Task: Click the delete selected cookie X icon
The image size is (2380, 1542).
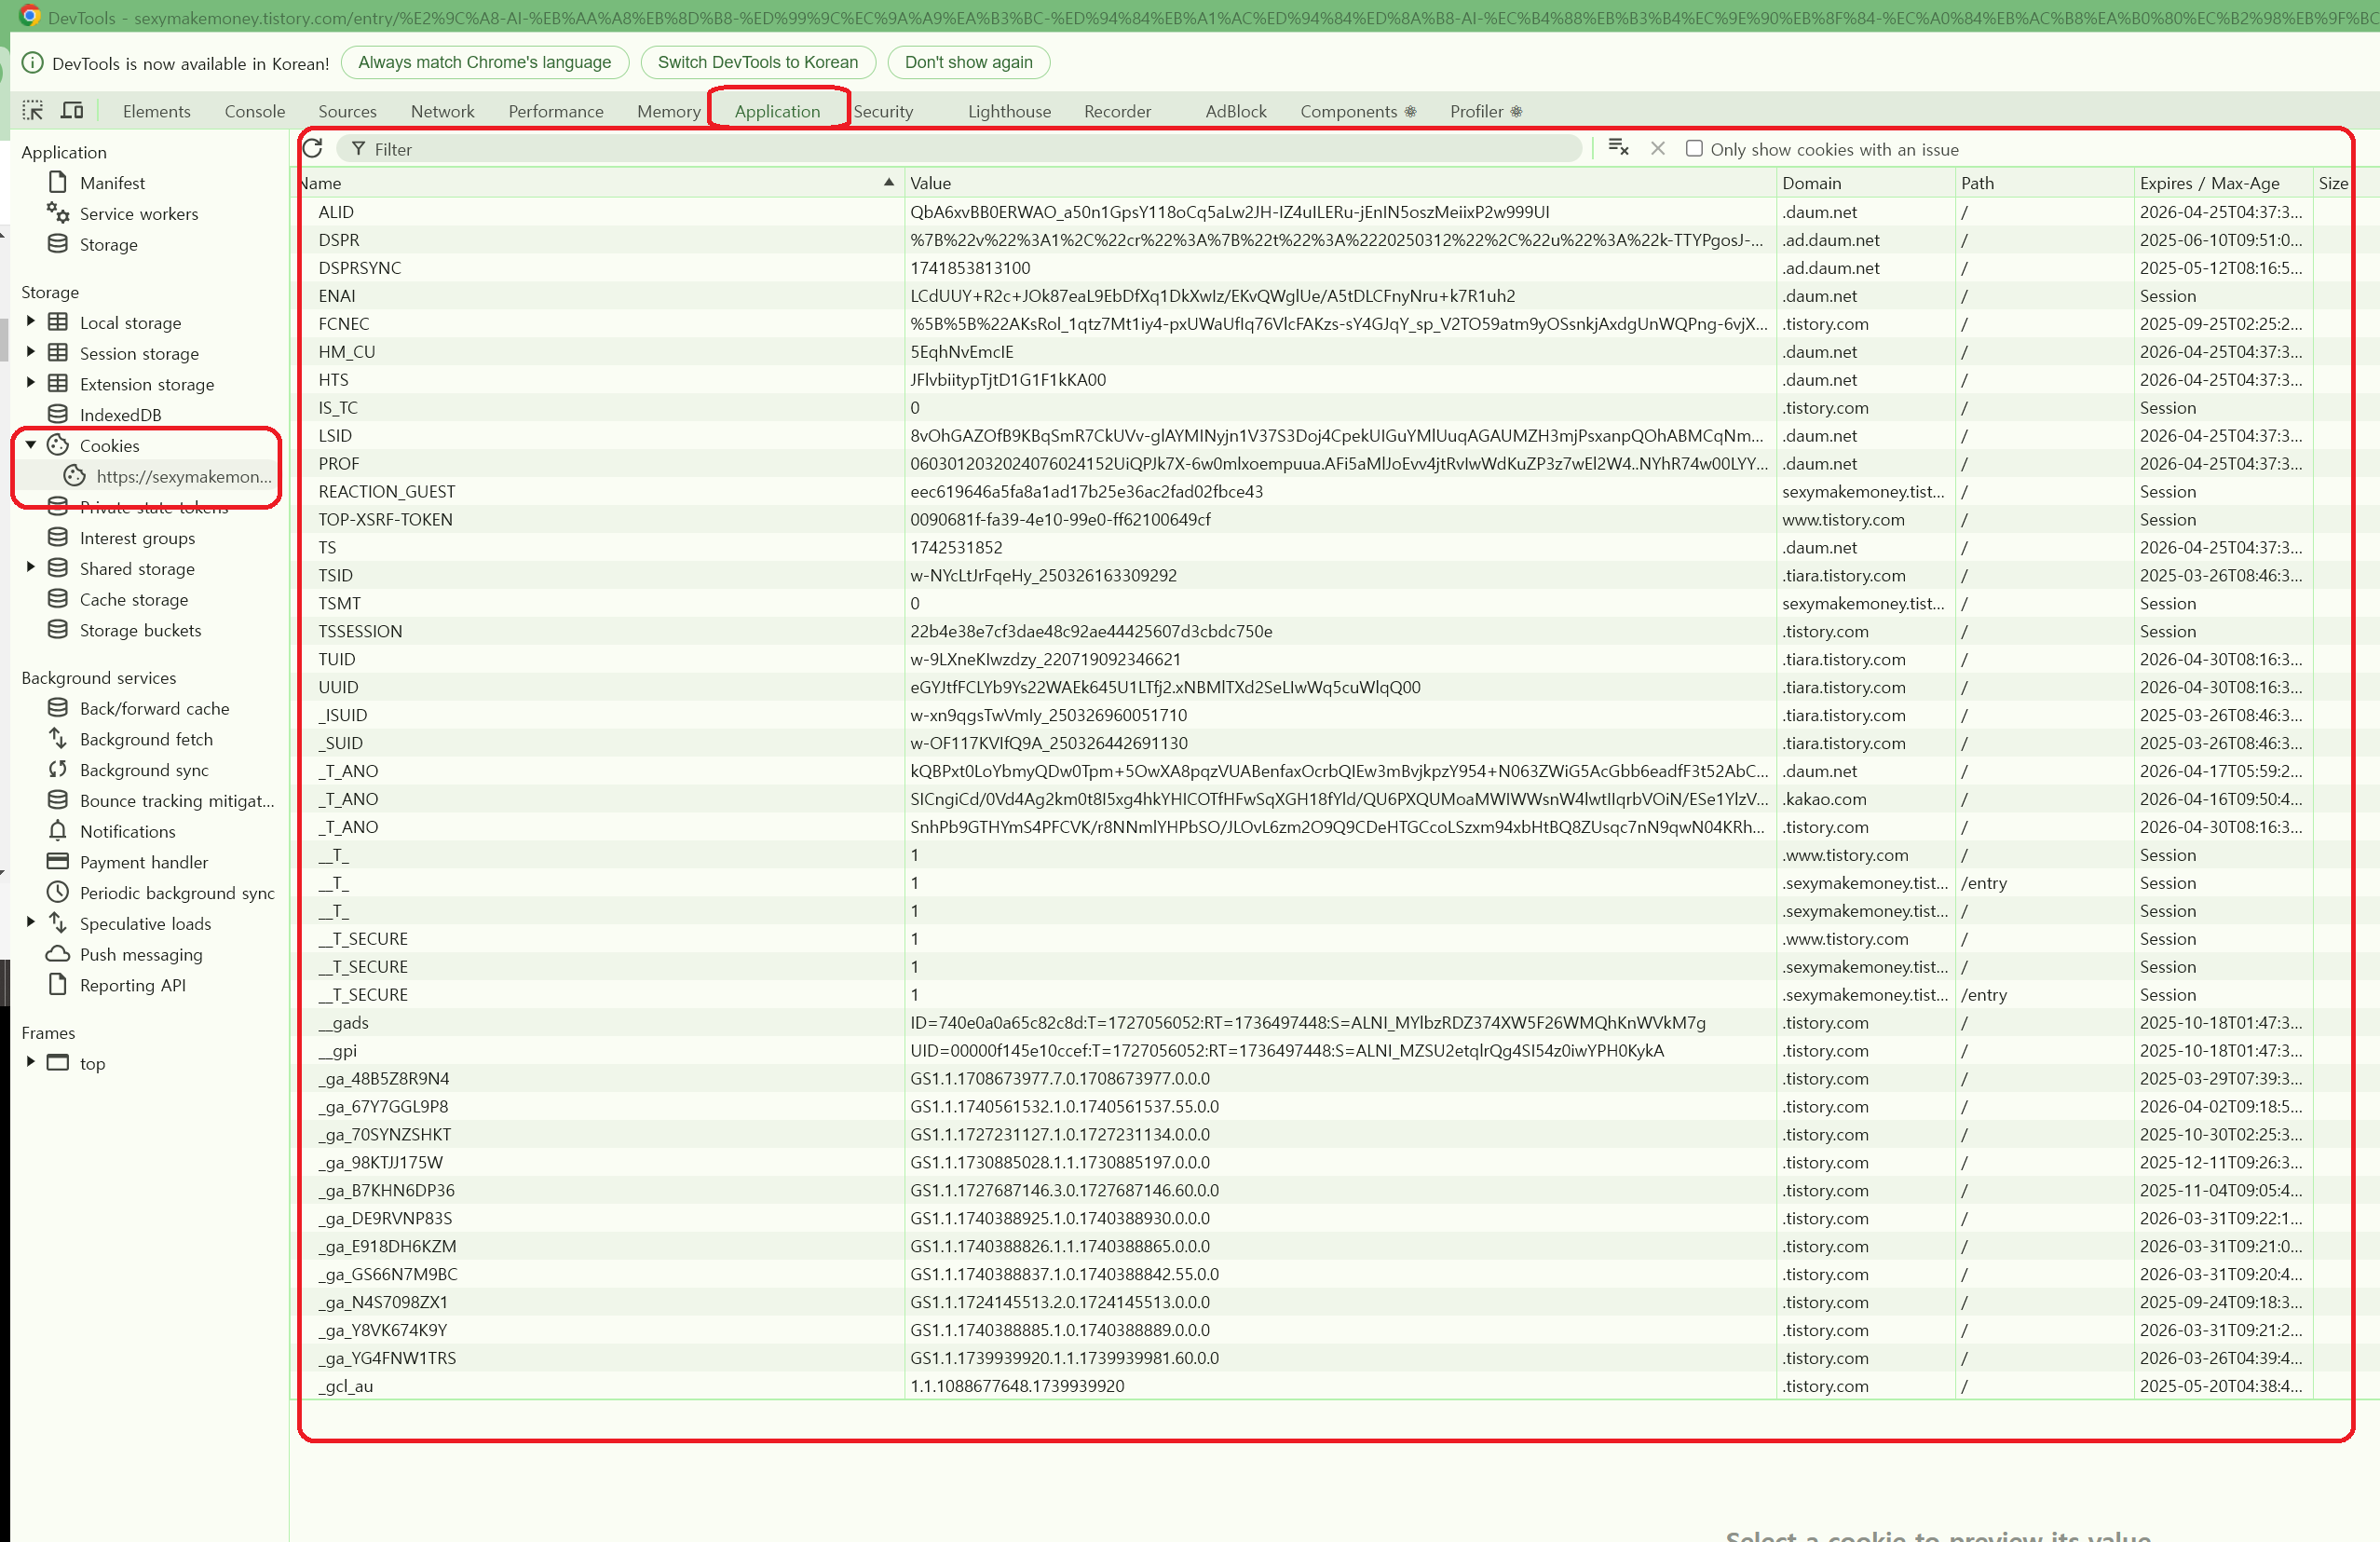Action: [1657, 148]
